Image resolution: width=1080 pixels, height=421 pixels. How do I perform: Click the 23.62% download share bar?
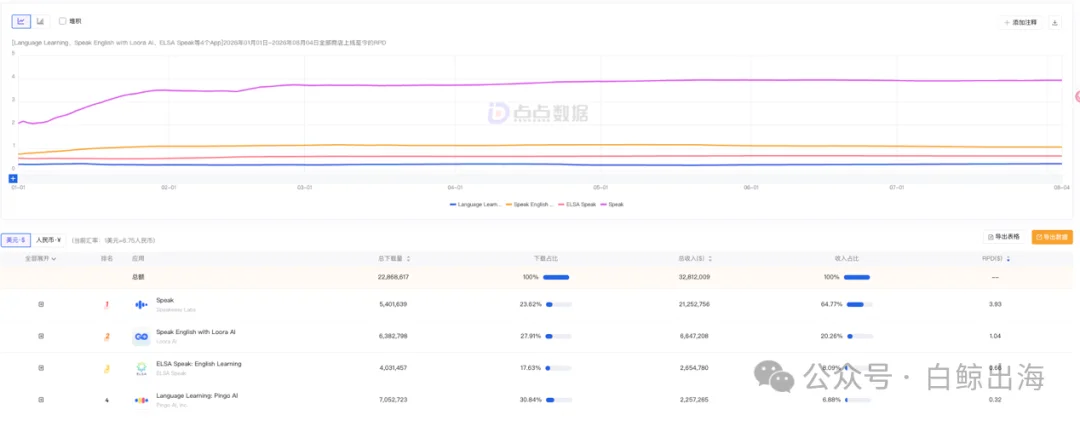pyautogui.click(x=559, y=304)
